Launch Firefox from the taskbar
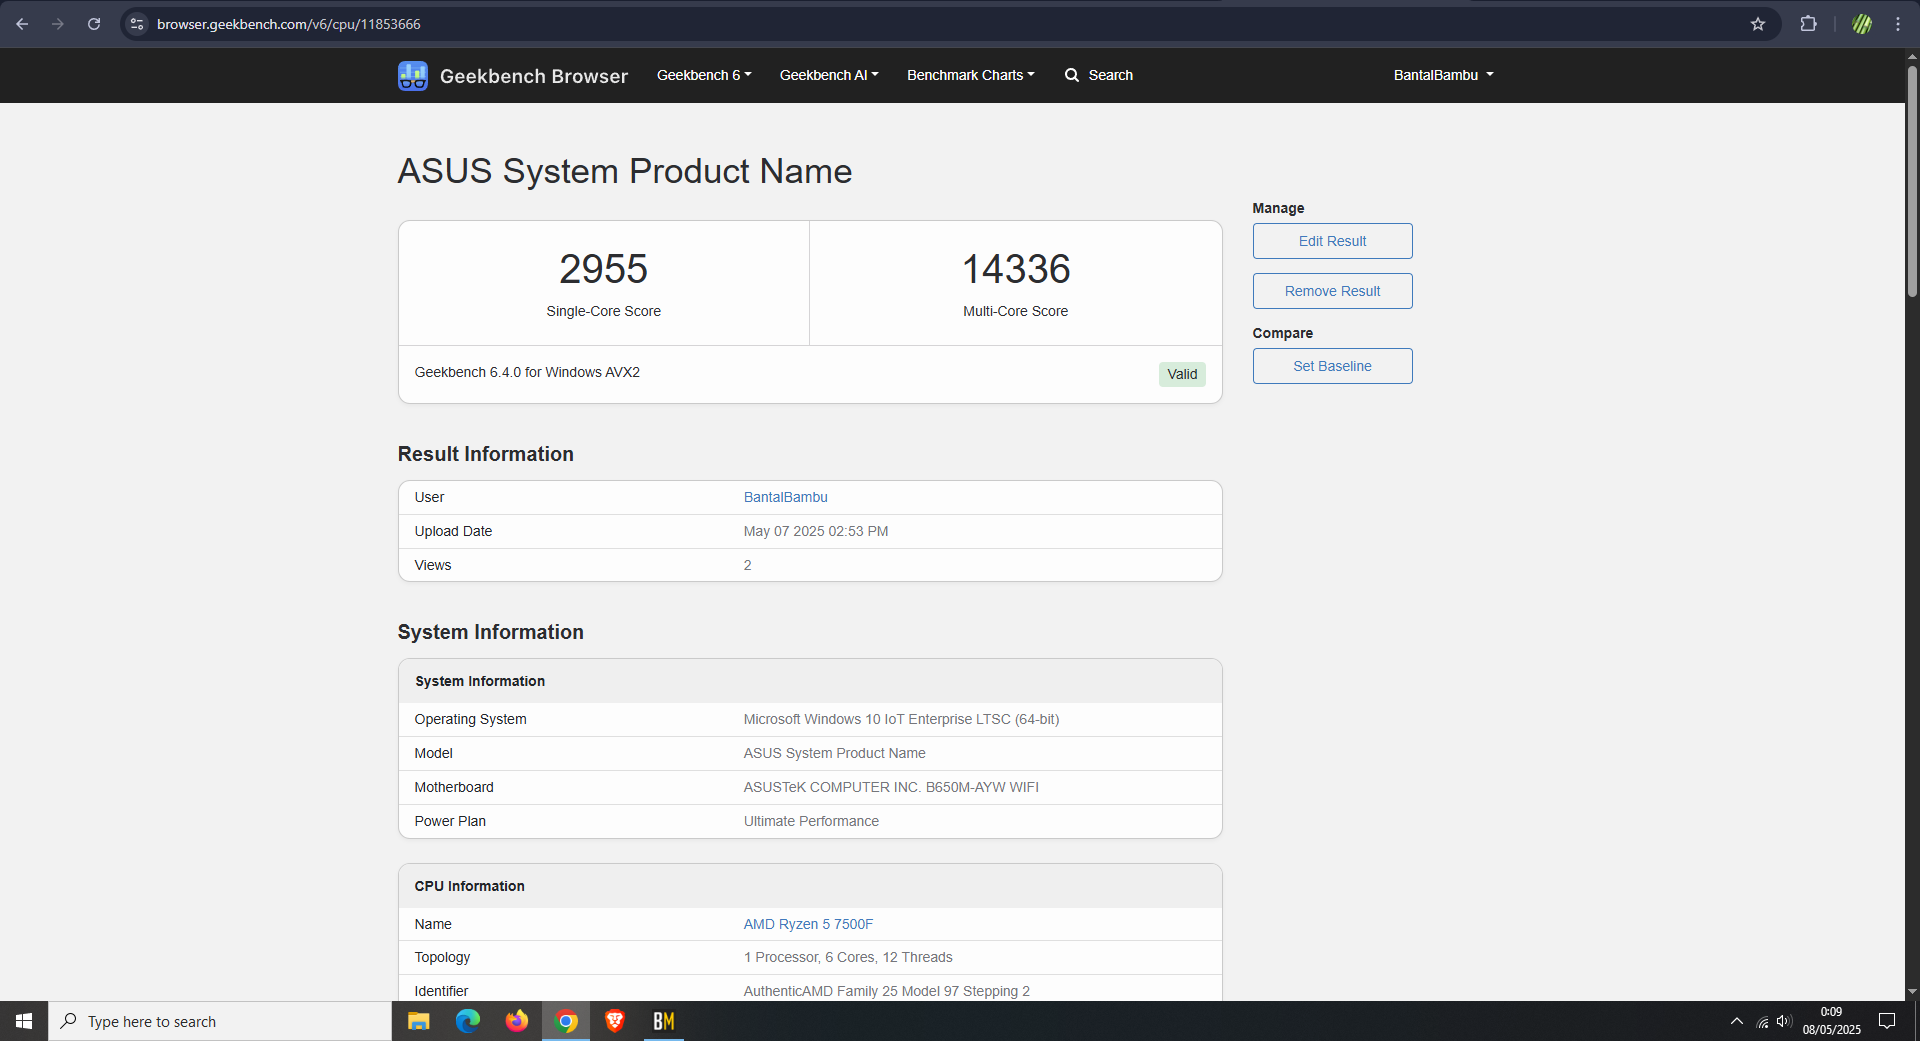Viewport: 1920px width, 1041px height. click(x=517, y=1021)
